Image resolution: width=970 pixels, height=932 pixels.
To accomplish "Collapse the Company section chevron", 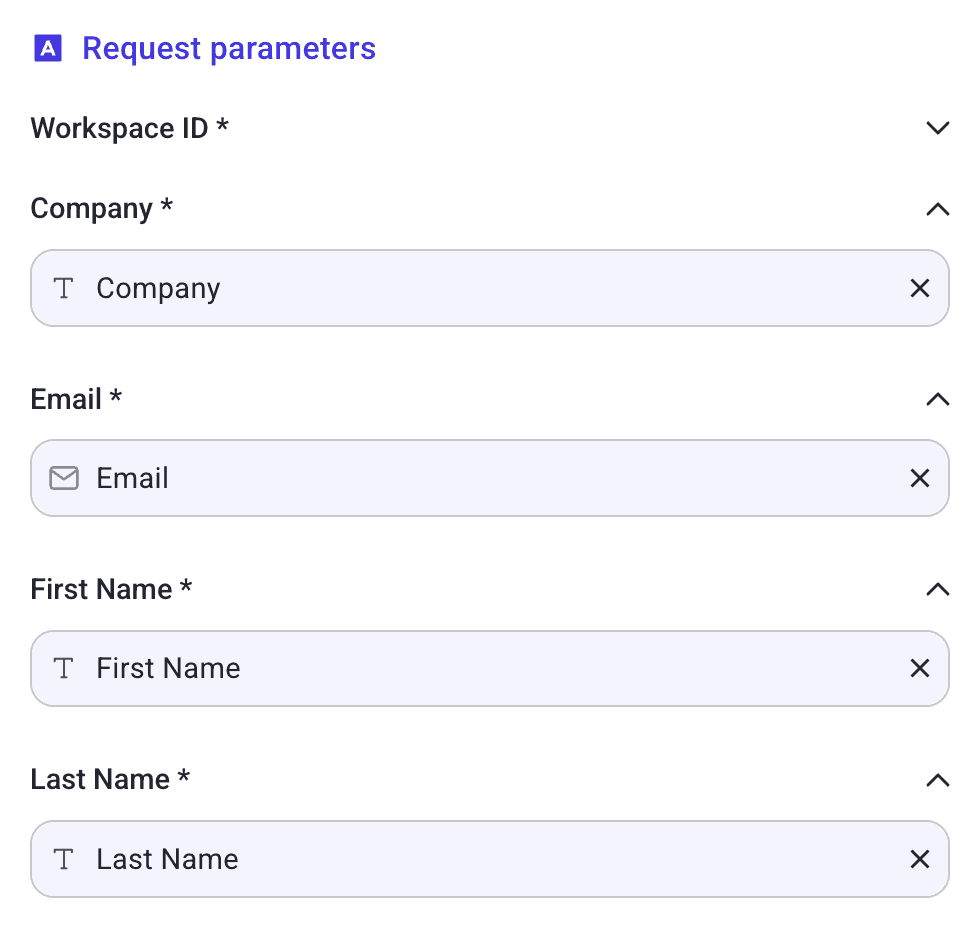I will [936, 209].
